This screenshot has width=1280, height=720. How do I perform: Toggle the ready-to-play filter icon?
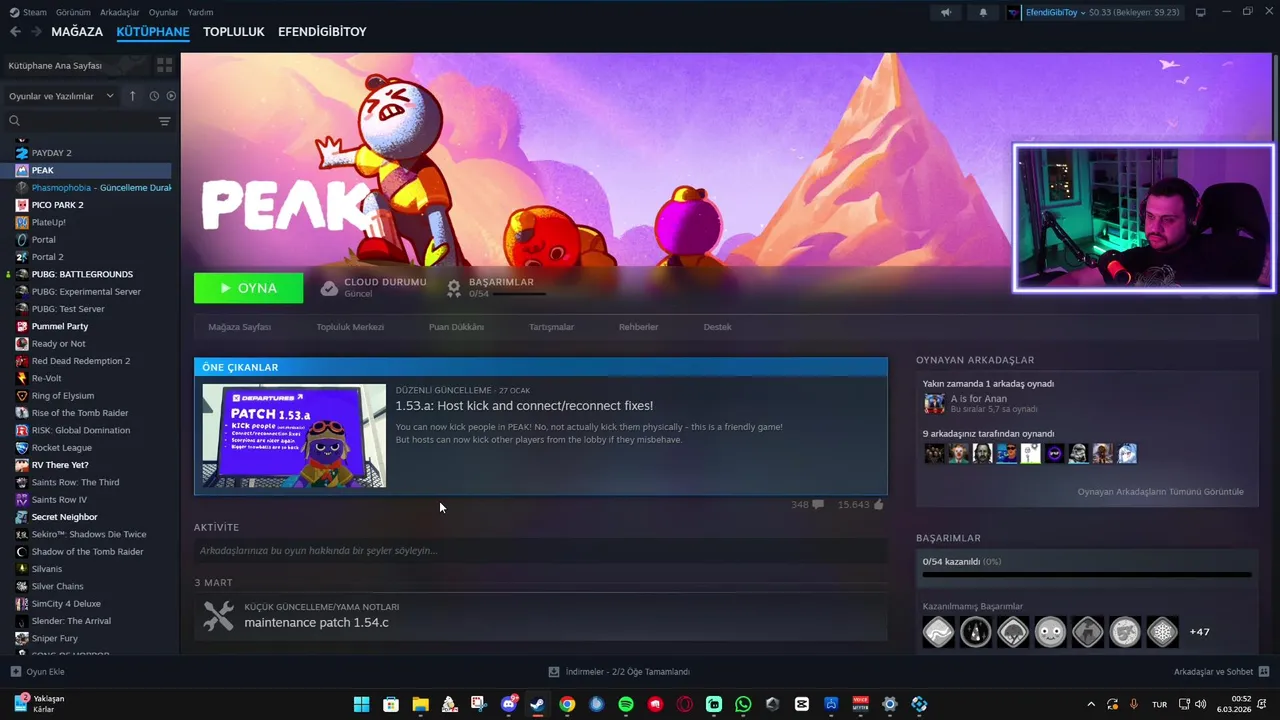tap(171, 96)
